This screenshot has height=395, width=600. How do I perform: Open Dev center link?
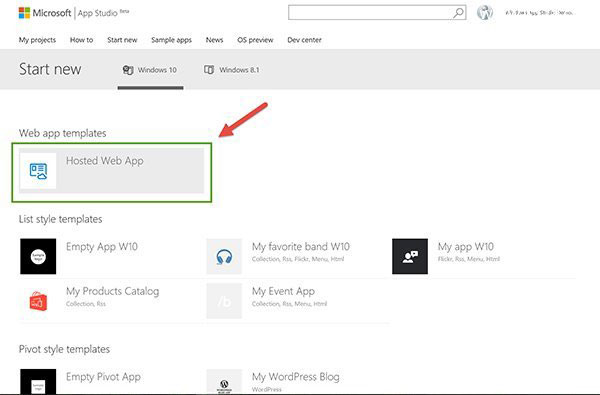point(304,40)
